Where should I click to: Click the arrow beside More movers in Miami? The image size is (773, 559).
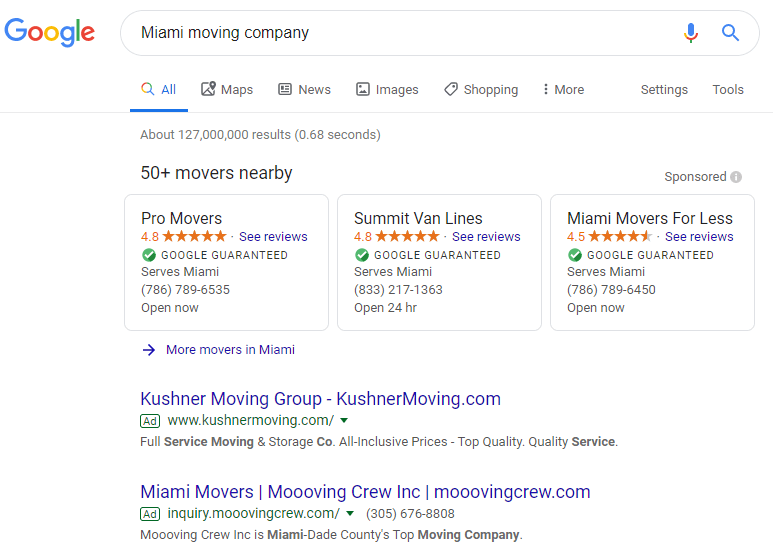coord(149,350)
